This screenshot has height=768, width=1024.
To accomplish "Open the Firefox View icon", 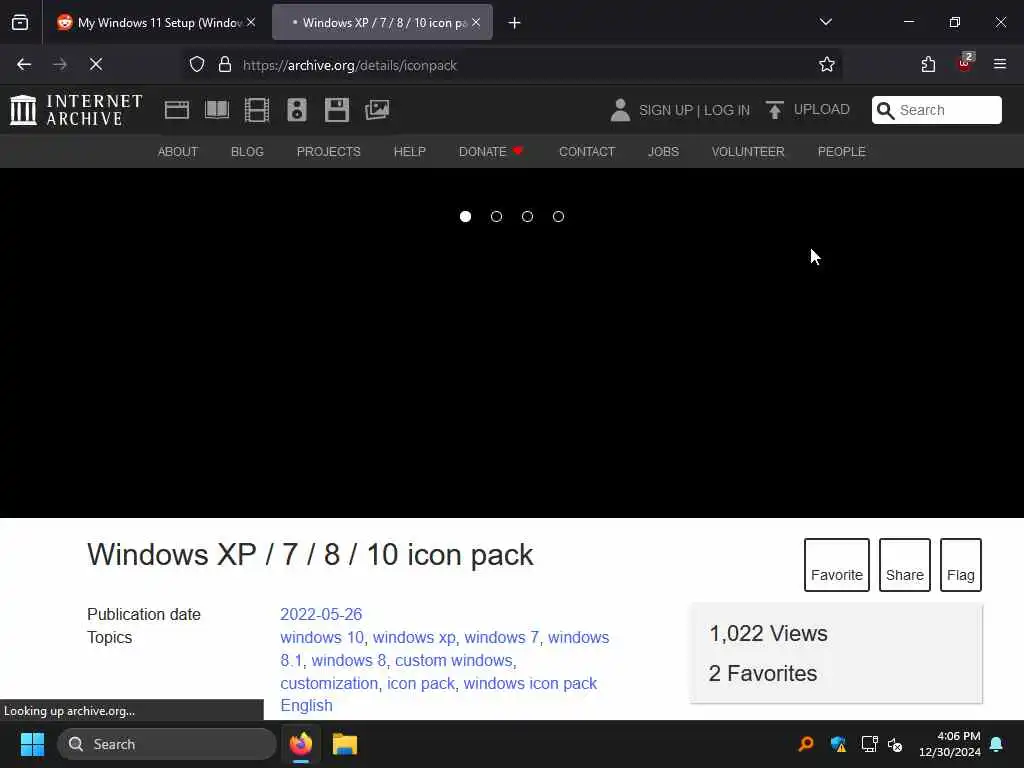I will [20, 23].
